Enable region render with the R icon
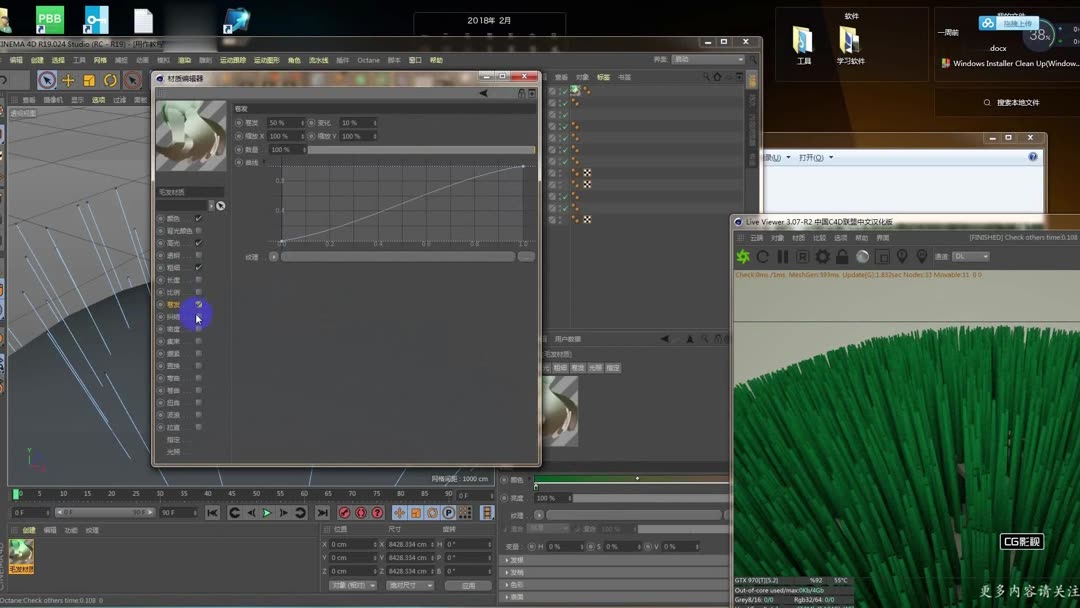 click(x=801, y=257)
